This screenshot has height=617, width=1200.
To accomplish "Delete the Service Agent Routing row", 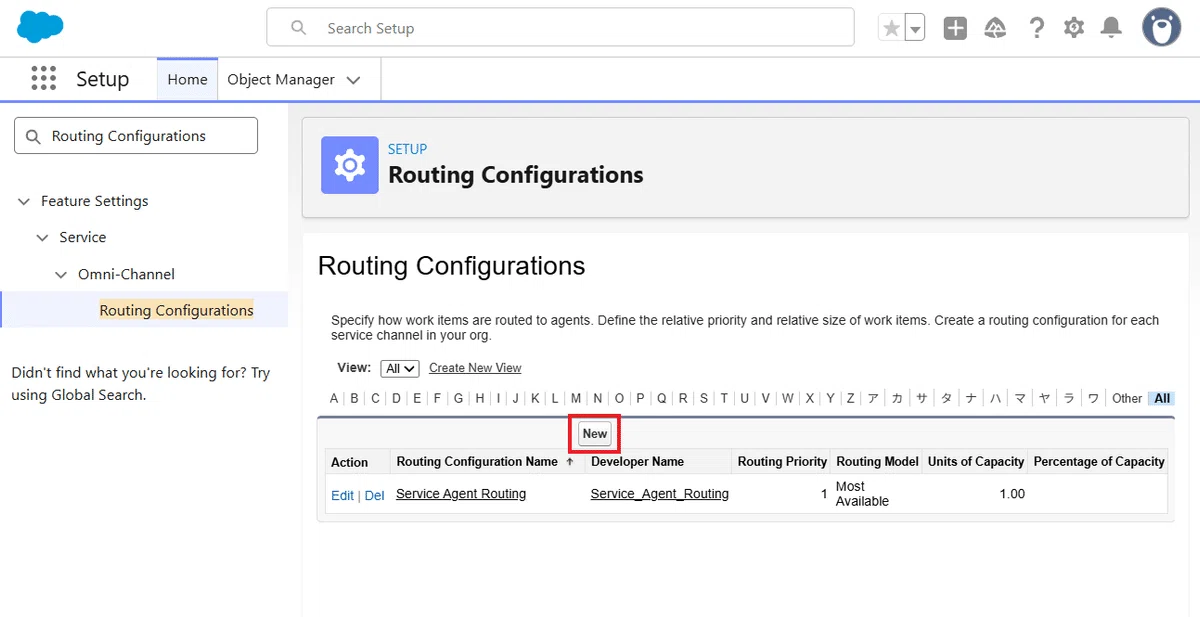I will pos(374,495).
